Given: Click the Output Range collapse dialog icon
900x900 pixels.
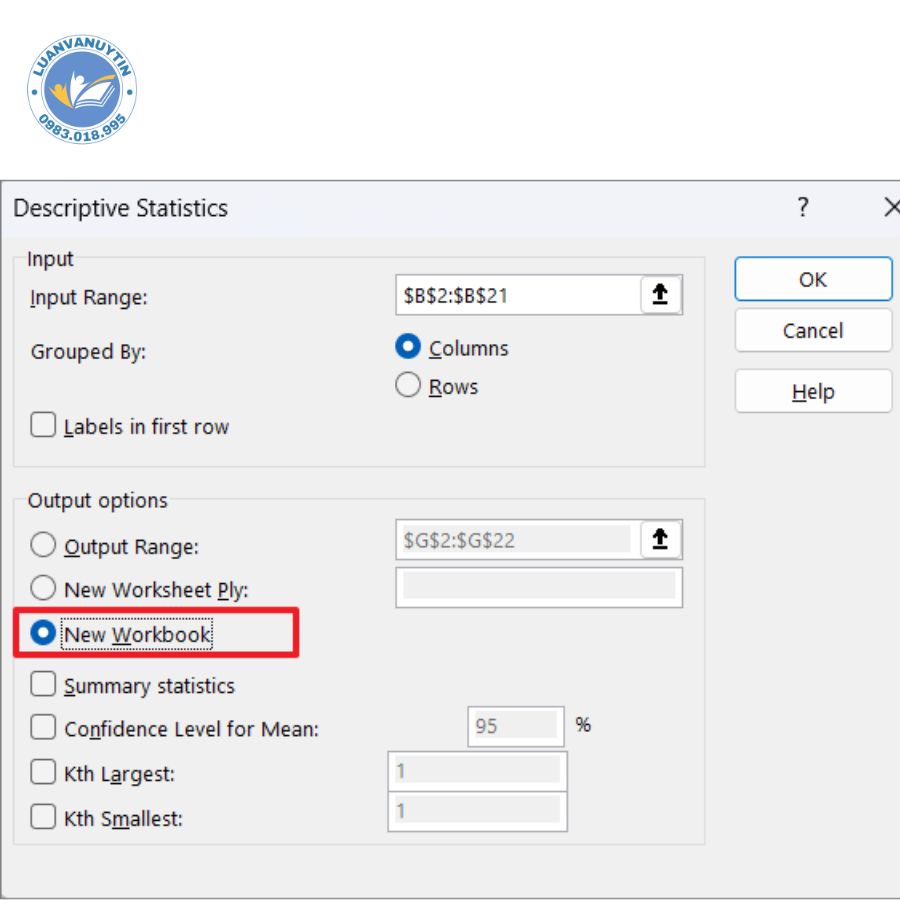Looking at the screenshot, I should 660,540.
